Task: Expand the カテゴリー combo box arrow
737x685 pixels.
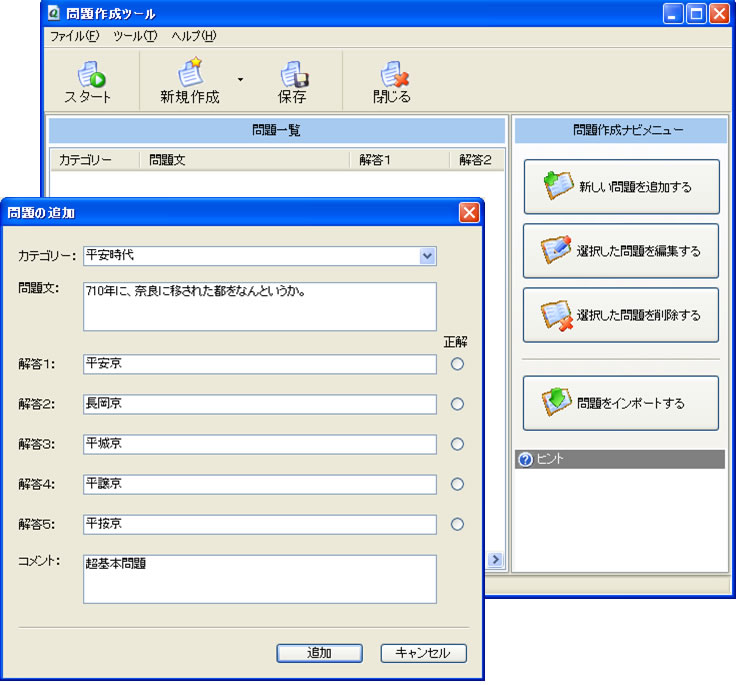Action: coord(427,256)
